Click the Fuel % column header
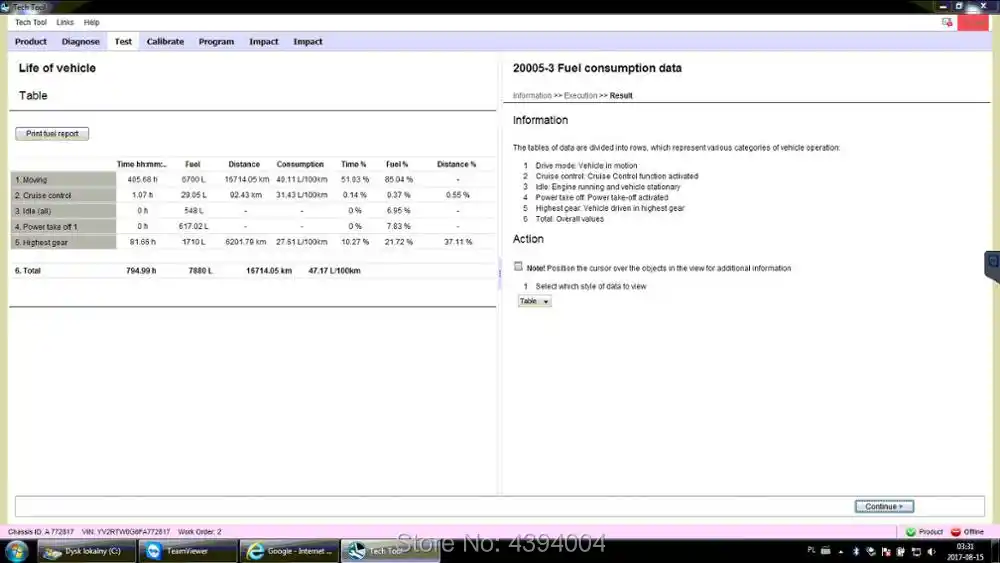Viewport: 1000px width, 563px height. pos(397,165)
